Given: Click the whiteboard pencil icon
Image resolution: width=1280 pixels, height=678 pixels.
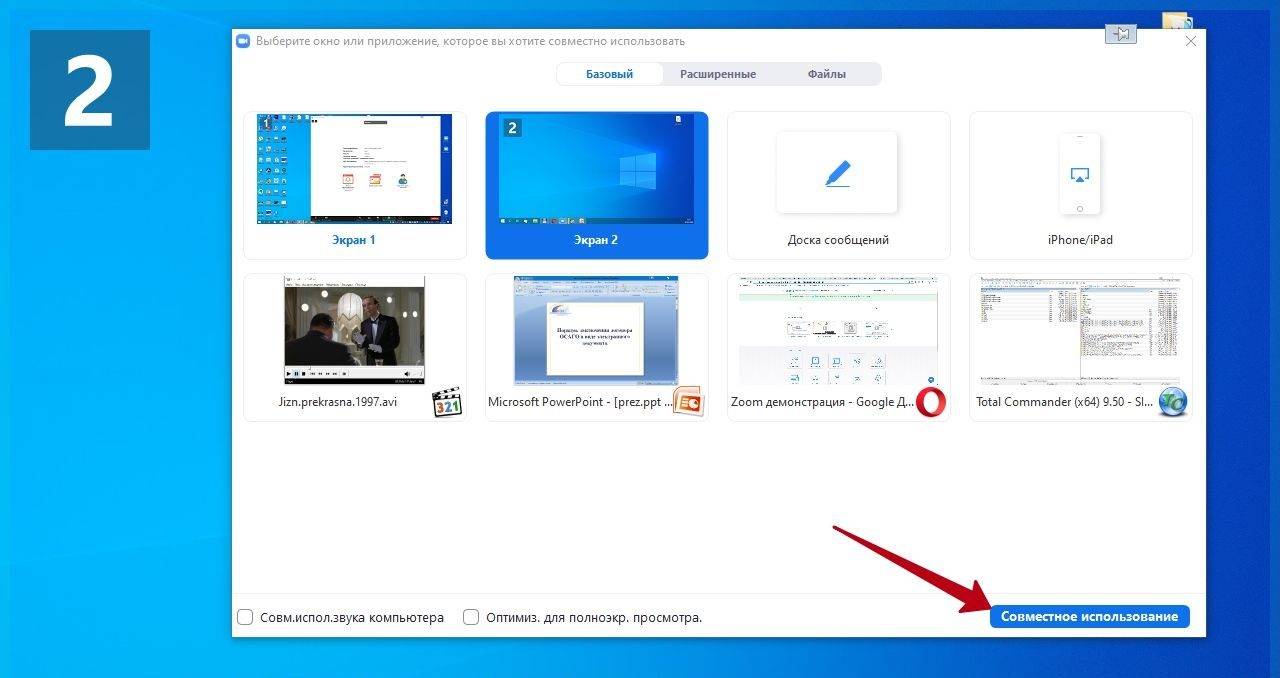Looking at the screenshot, I should [x=837, y=173].
